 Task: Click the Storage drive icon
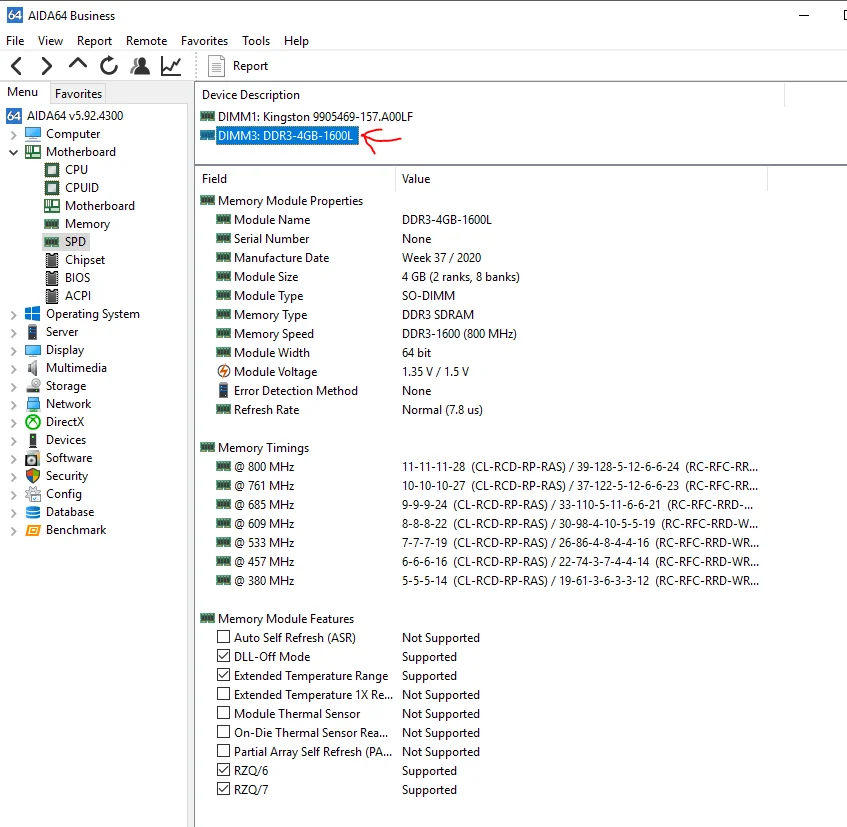pos(33,386)
